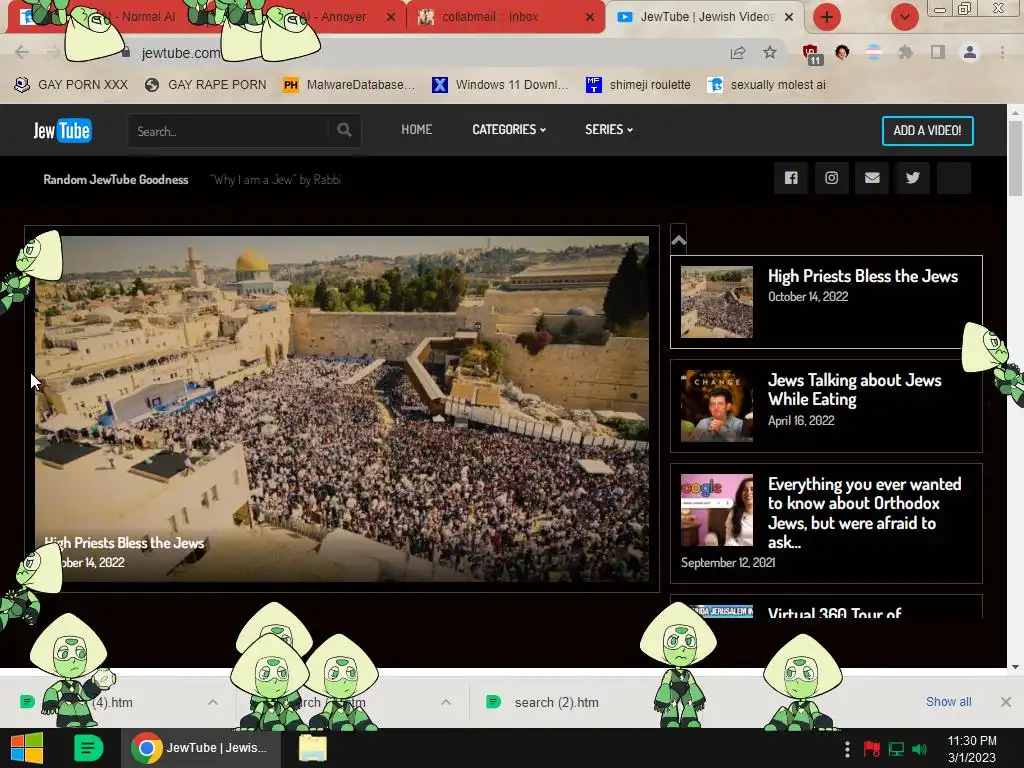The width and height of the screenshot is (1024, 768).
Task: Click the ADD A VIDEO! button
Action: tap(927, 131)
